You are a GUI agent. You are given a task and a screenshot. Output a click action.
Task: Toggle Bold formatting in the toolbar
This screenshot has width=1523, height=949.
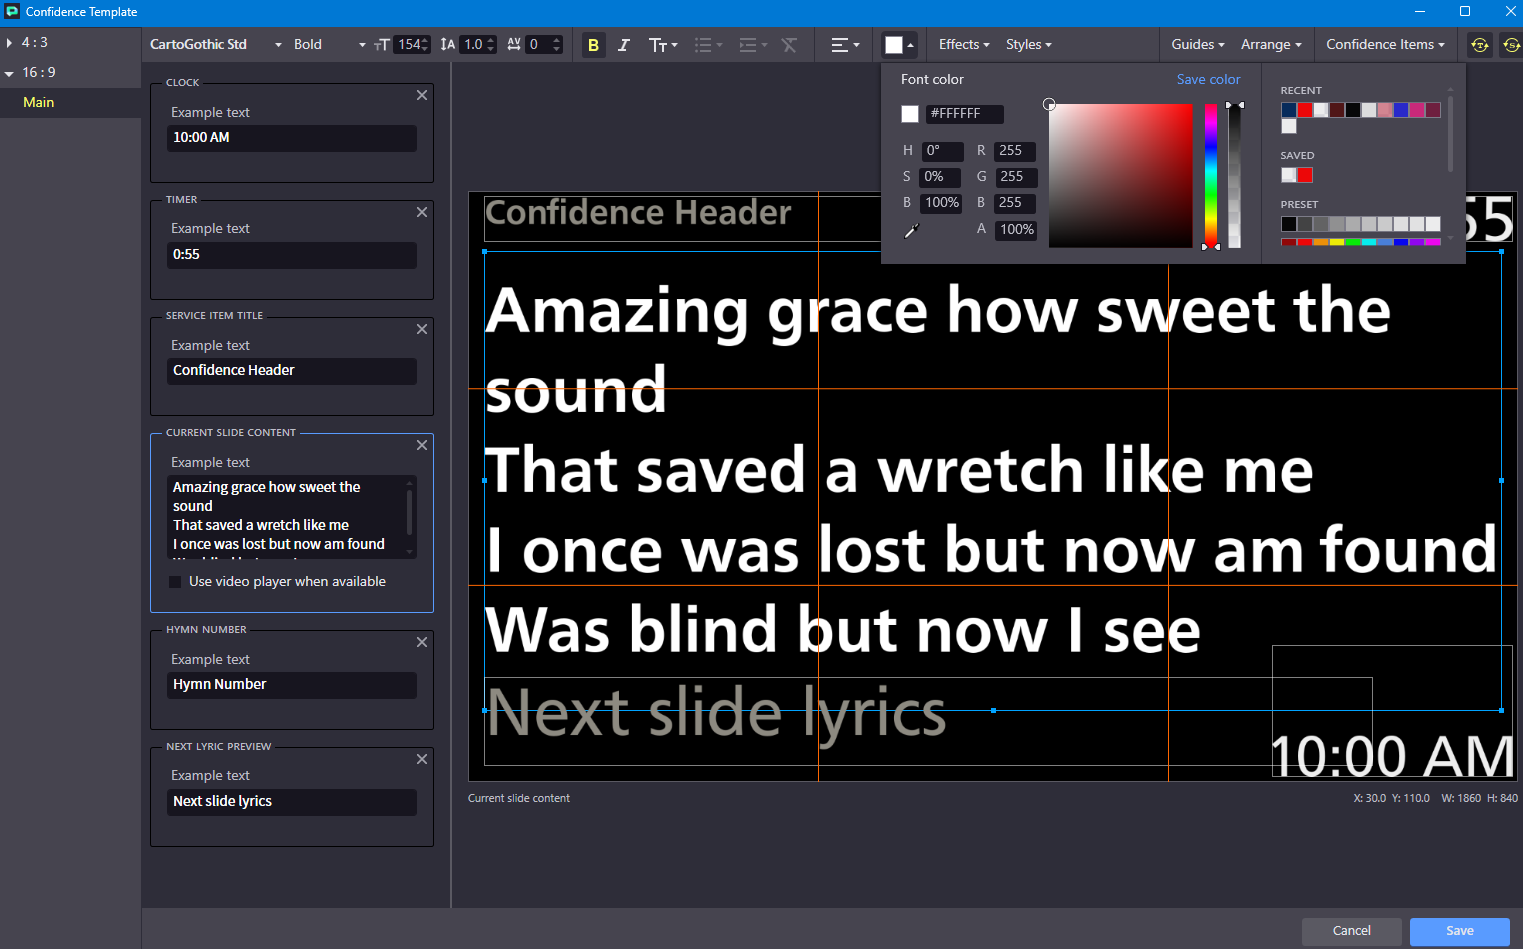(x=593, y=45)
